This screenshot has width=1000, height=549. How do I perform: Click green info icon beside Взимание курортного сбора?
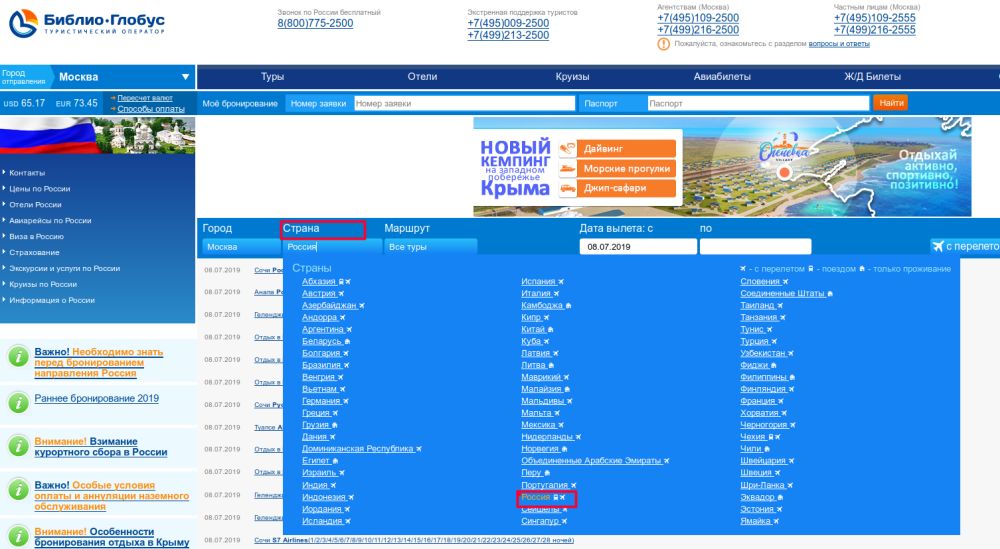coord(16,446)
